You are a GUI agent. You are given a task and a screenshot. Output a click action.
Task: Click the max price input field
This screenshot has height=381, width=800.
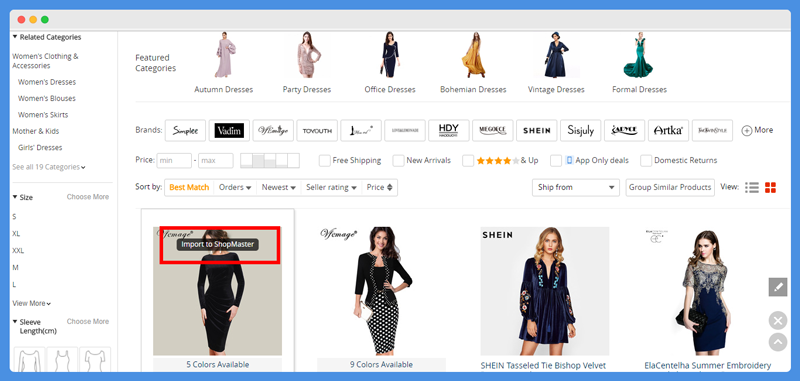[216, 161]
